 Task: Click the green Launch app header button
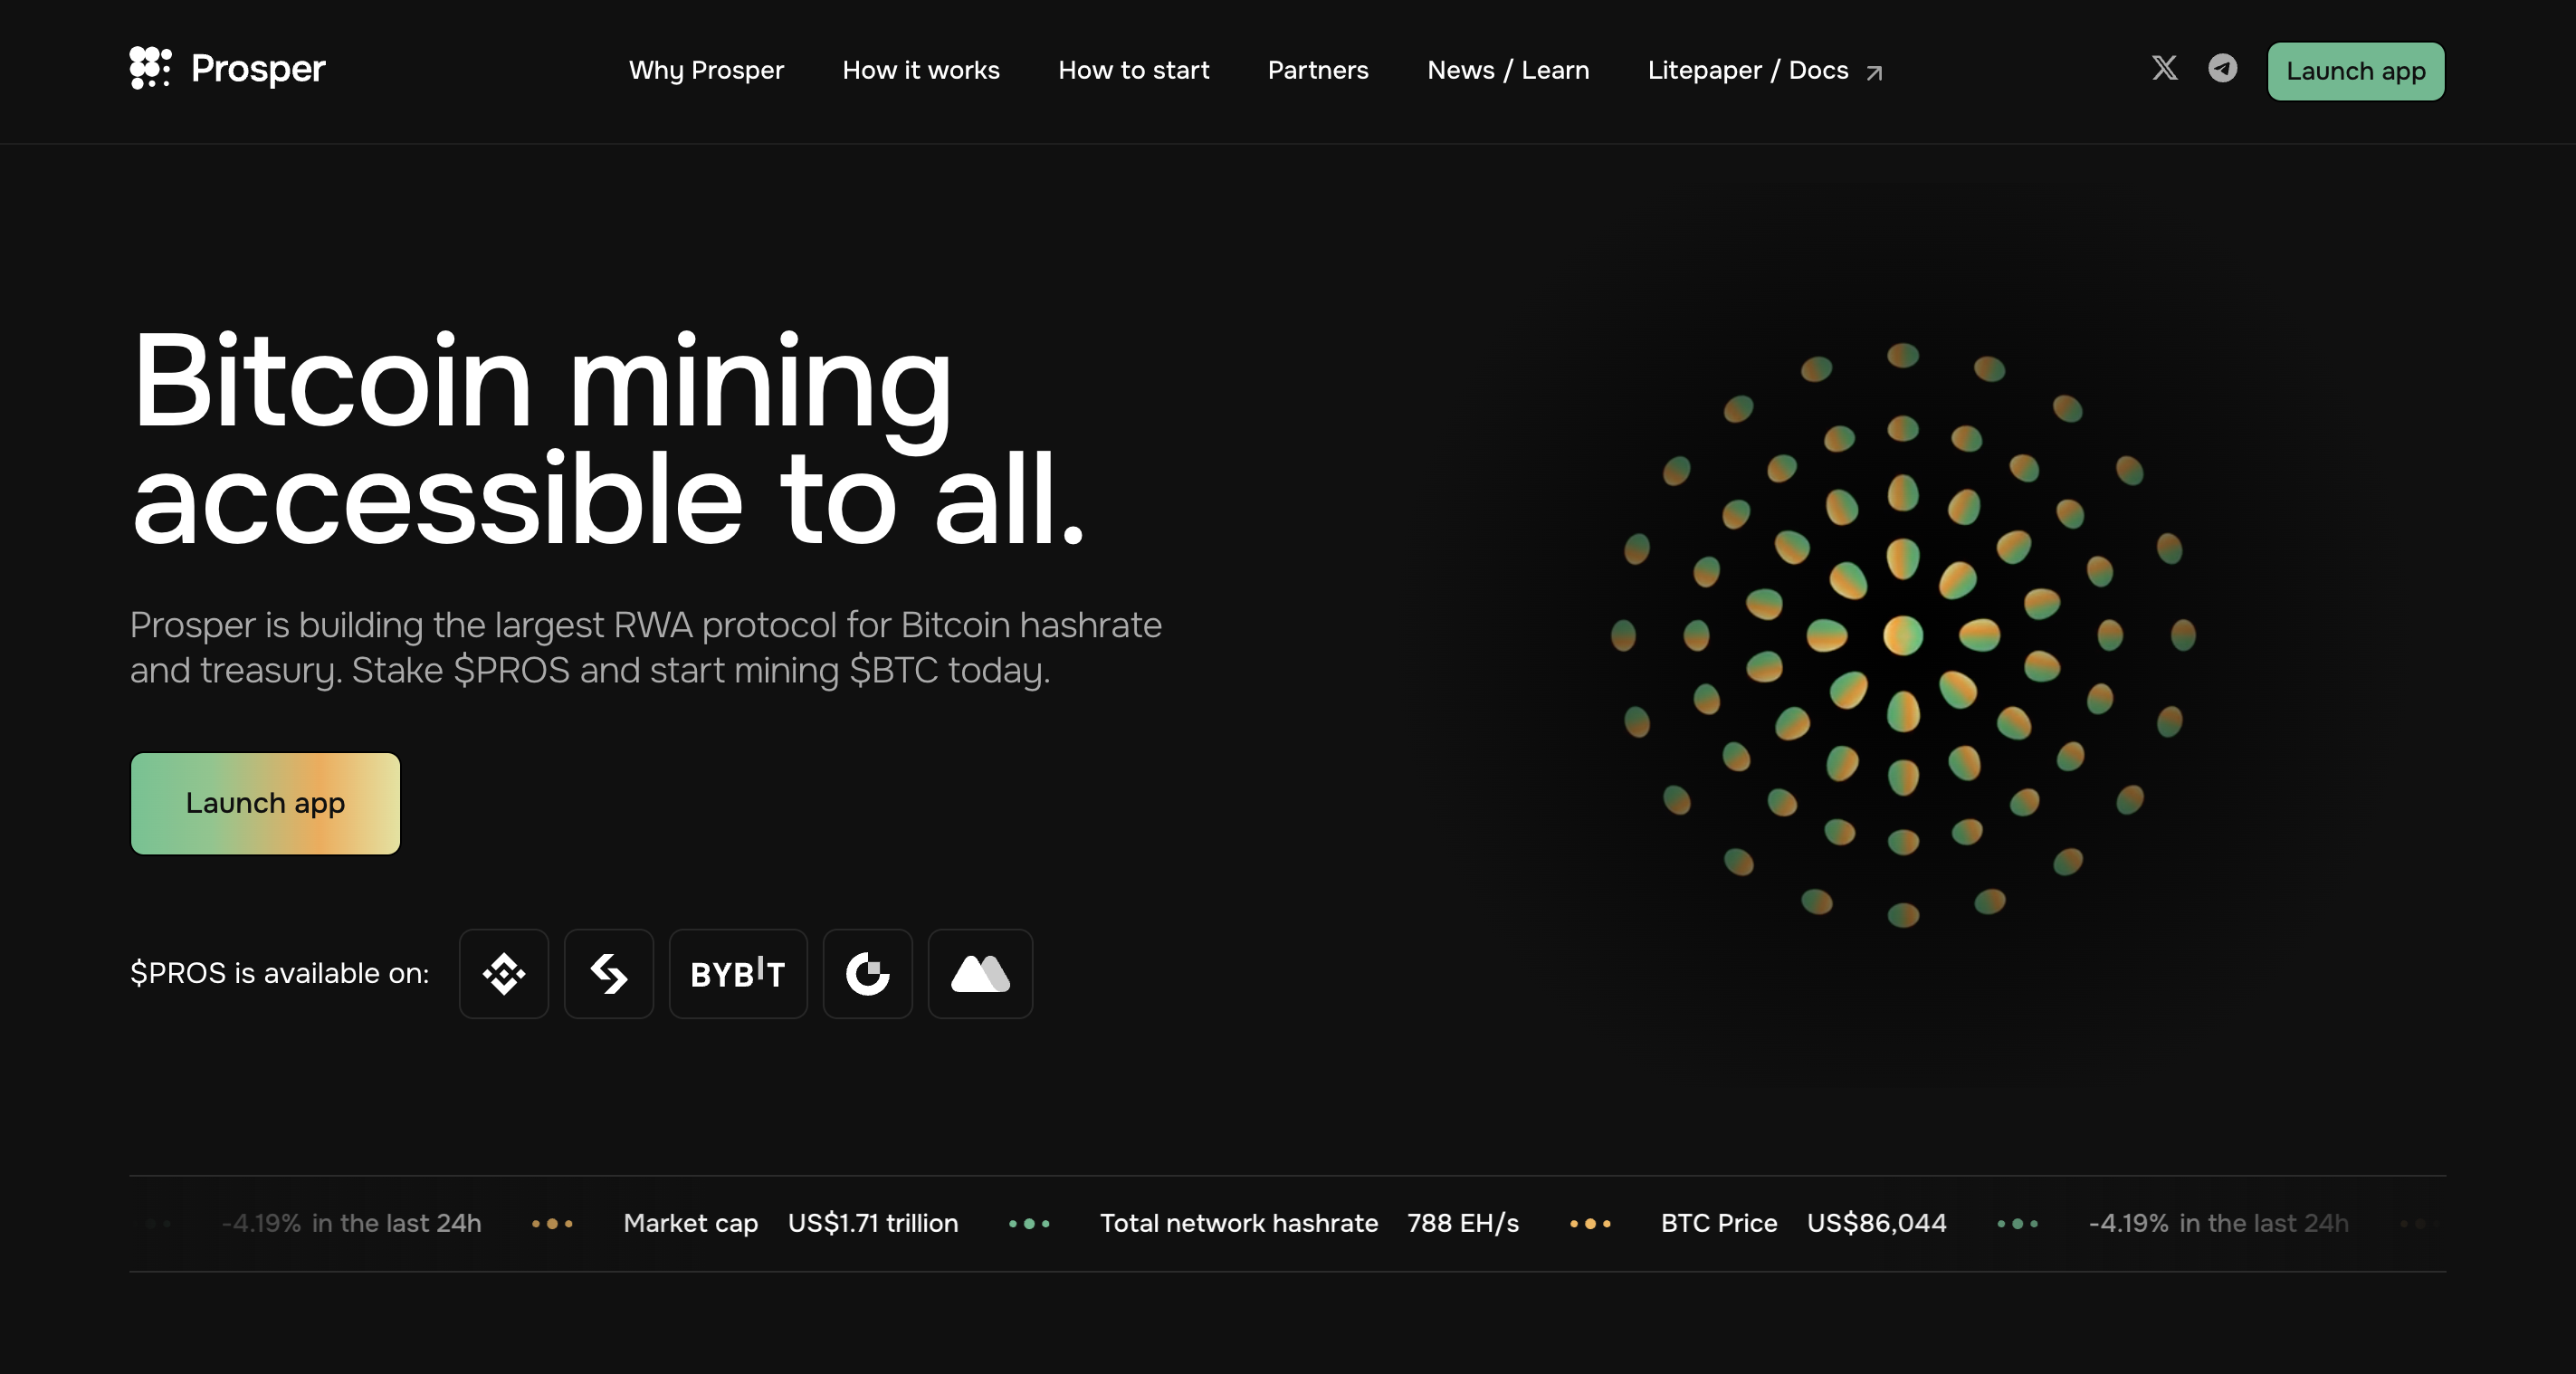(2355, 71)
